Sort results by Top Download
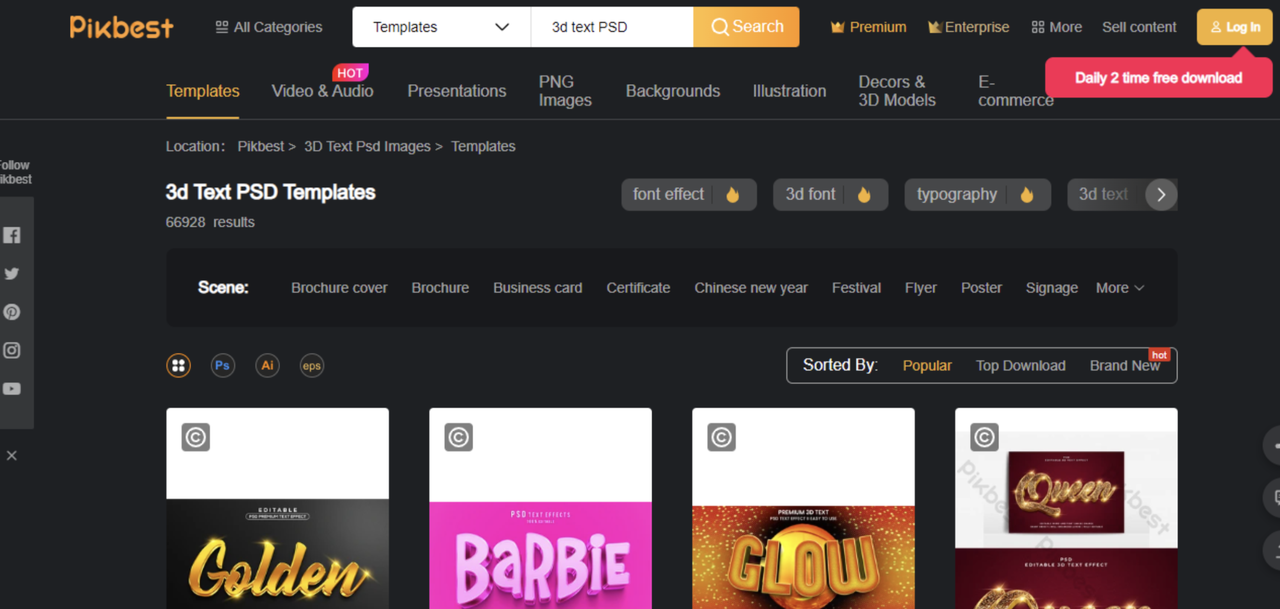Image resolution: width=1280 pixels, height=609 pixels. (1021, 366)
